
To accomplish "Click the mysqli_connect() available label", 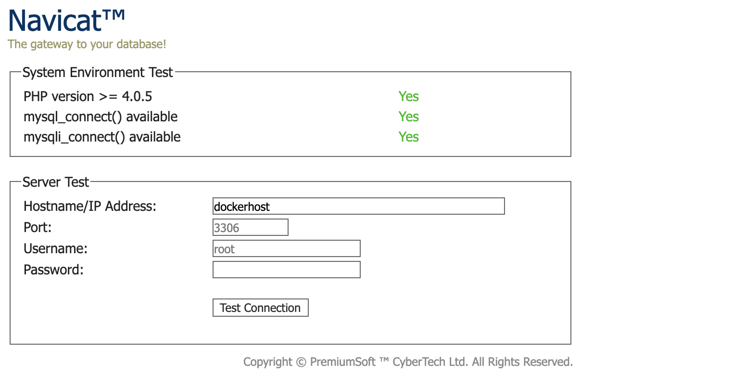I will (102, 137).
